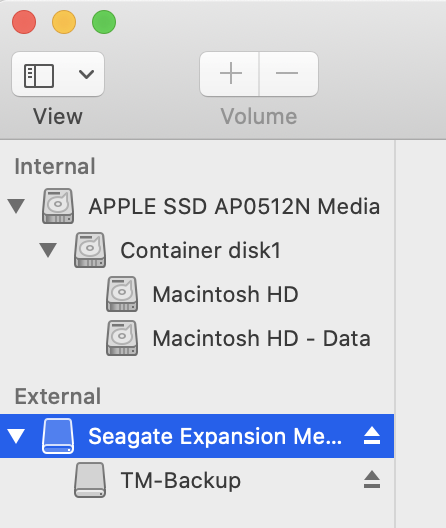The image size is (446, 528).
Task: Collapse the Seagate Expansion disk triangle
Action: point(16,436)
